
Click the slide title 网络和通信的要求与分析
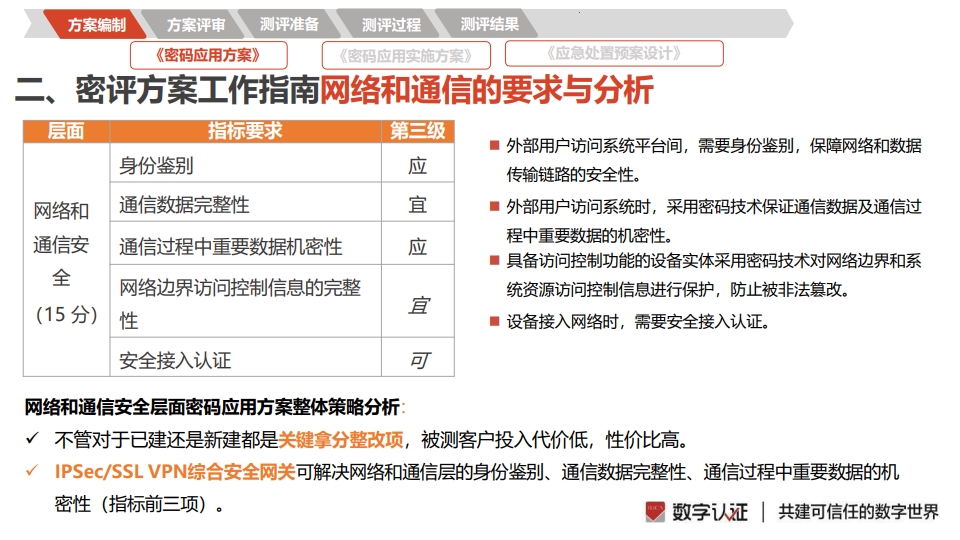[x=487, y=90]
